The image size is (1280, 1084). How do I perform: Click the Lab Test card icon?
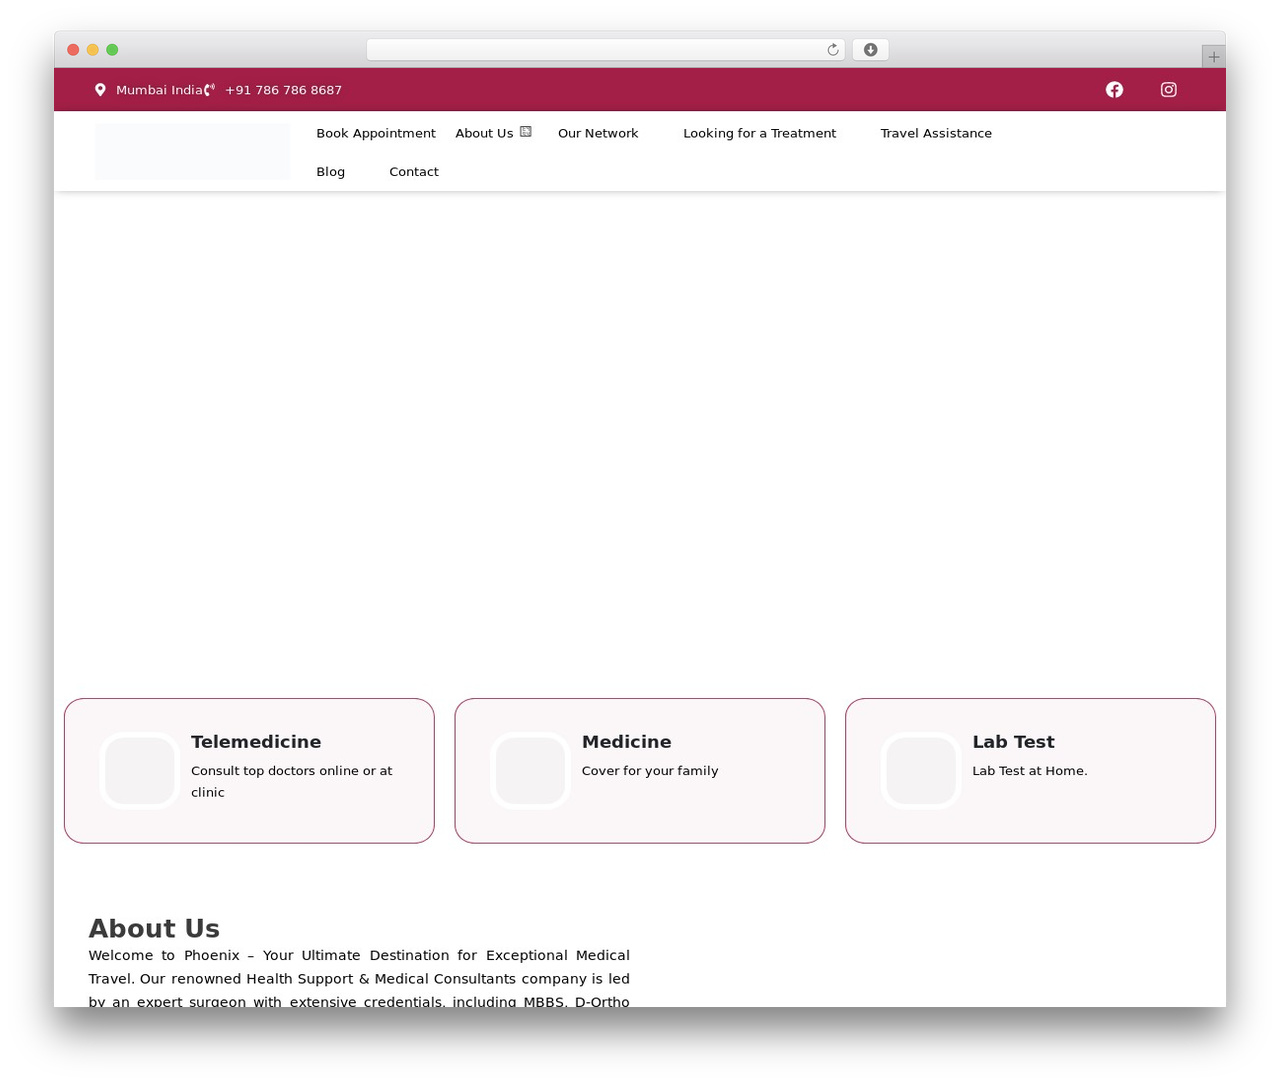point(921,771)
